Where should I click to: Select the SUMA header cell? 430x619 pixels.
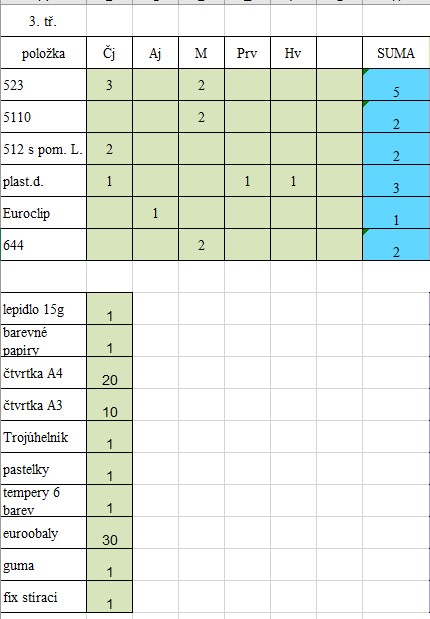[396, 53]
